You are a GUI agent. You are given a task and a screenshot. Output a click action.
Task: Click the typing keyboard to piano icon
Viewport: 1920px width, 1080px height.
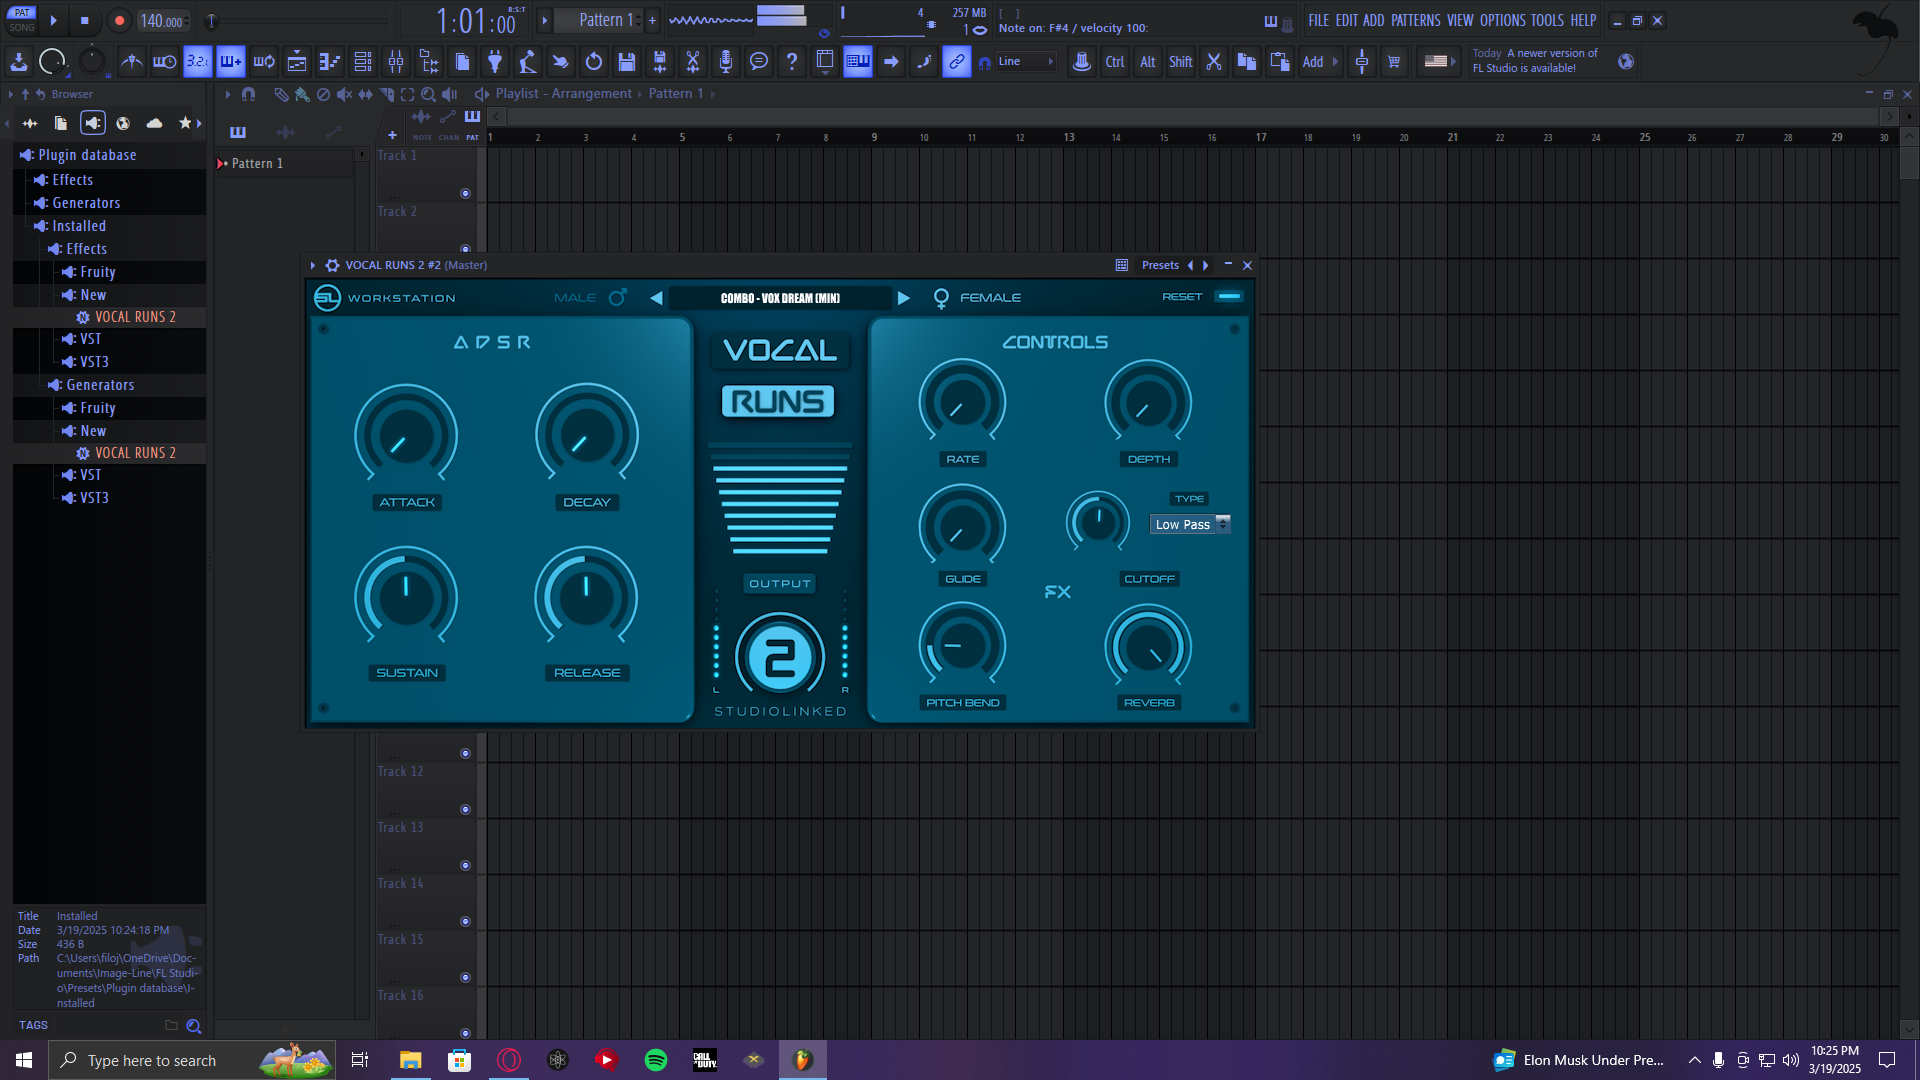pyautogui.click(x=858, y=62)
